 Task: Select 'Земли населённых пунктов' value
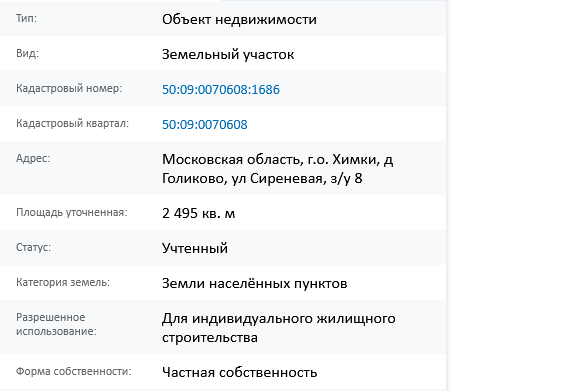254,283
